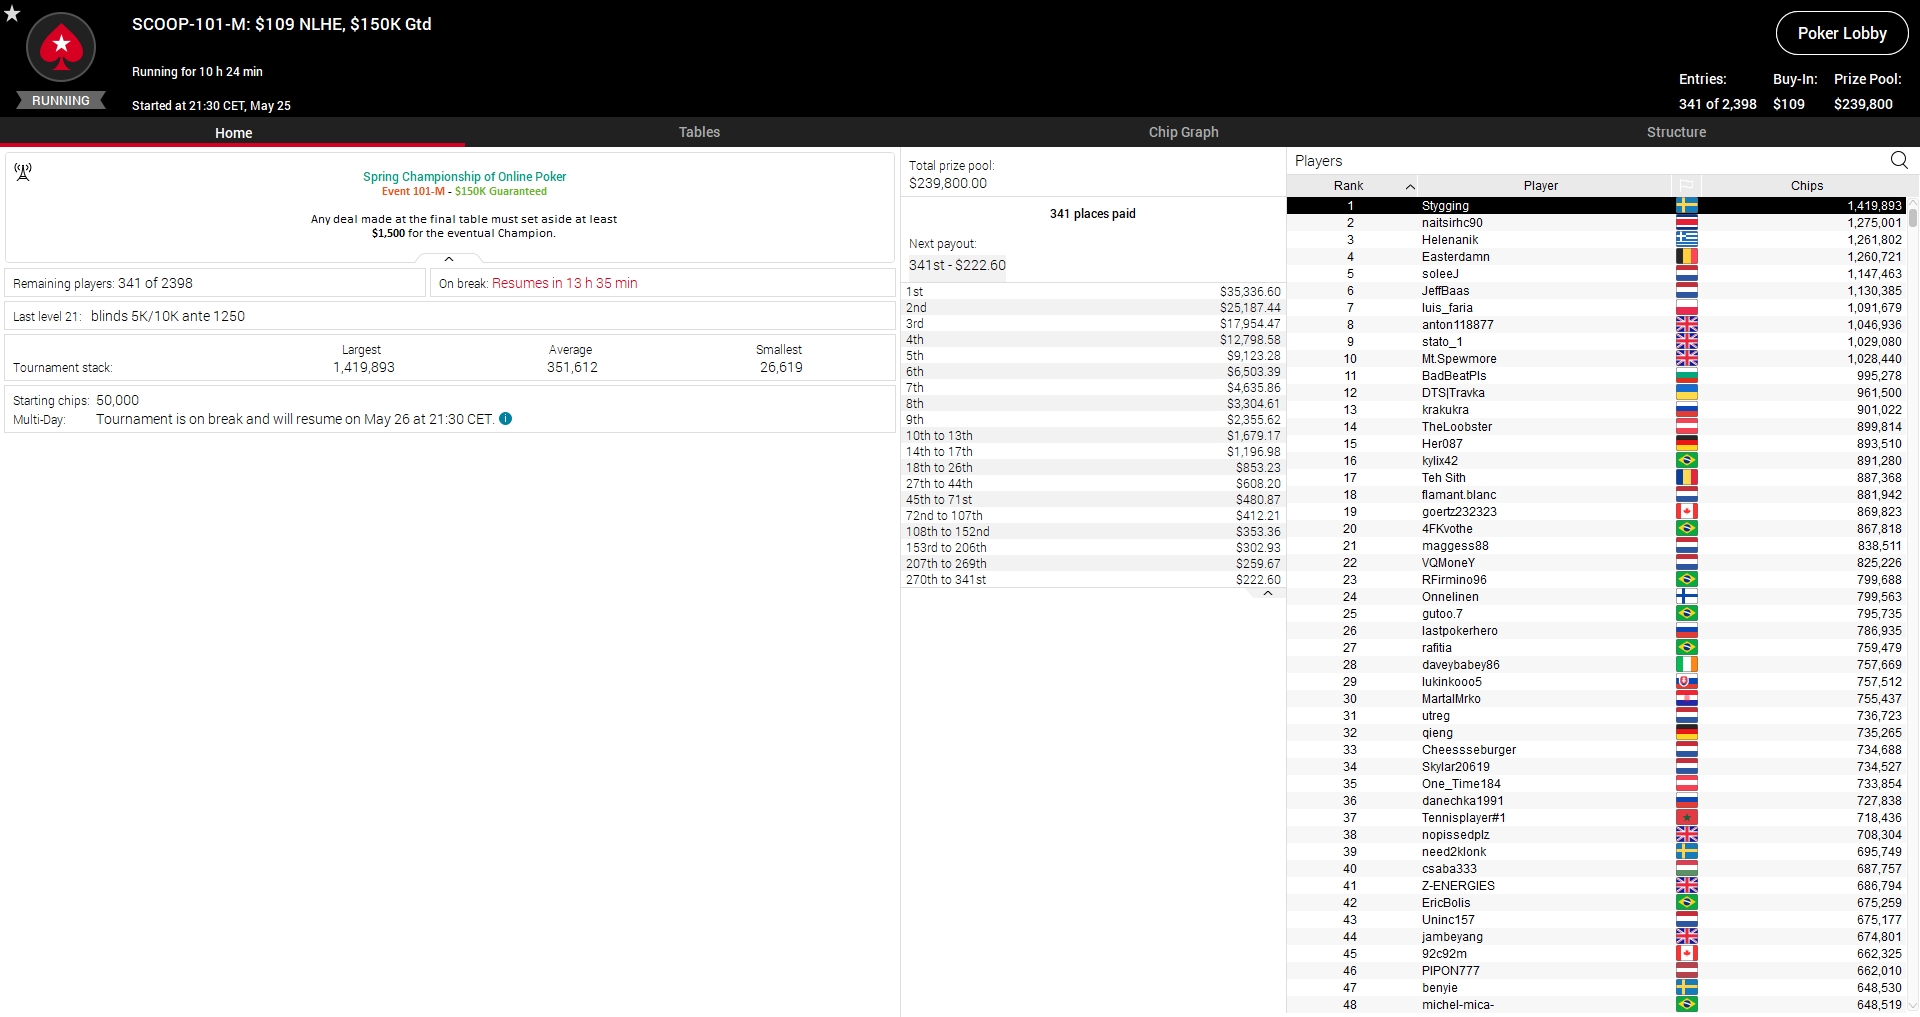Click the blue info icon beside multi-day resume text
Image resolution: width=1920 pixels, height=1017 pixels.
coord(506,419)
